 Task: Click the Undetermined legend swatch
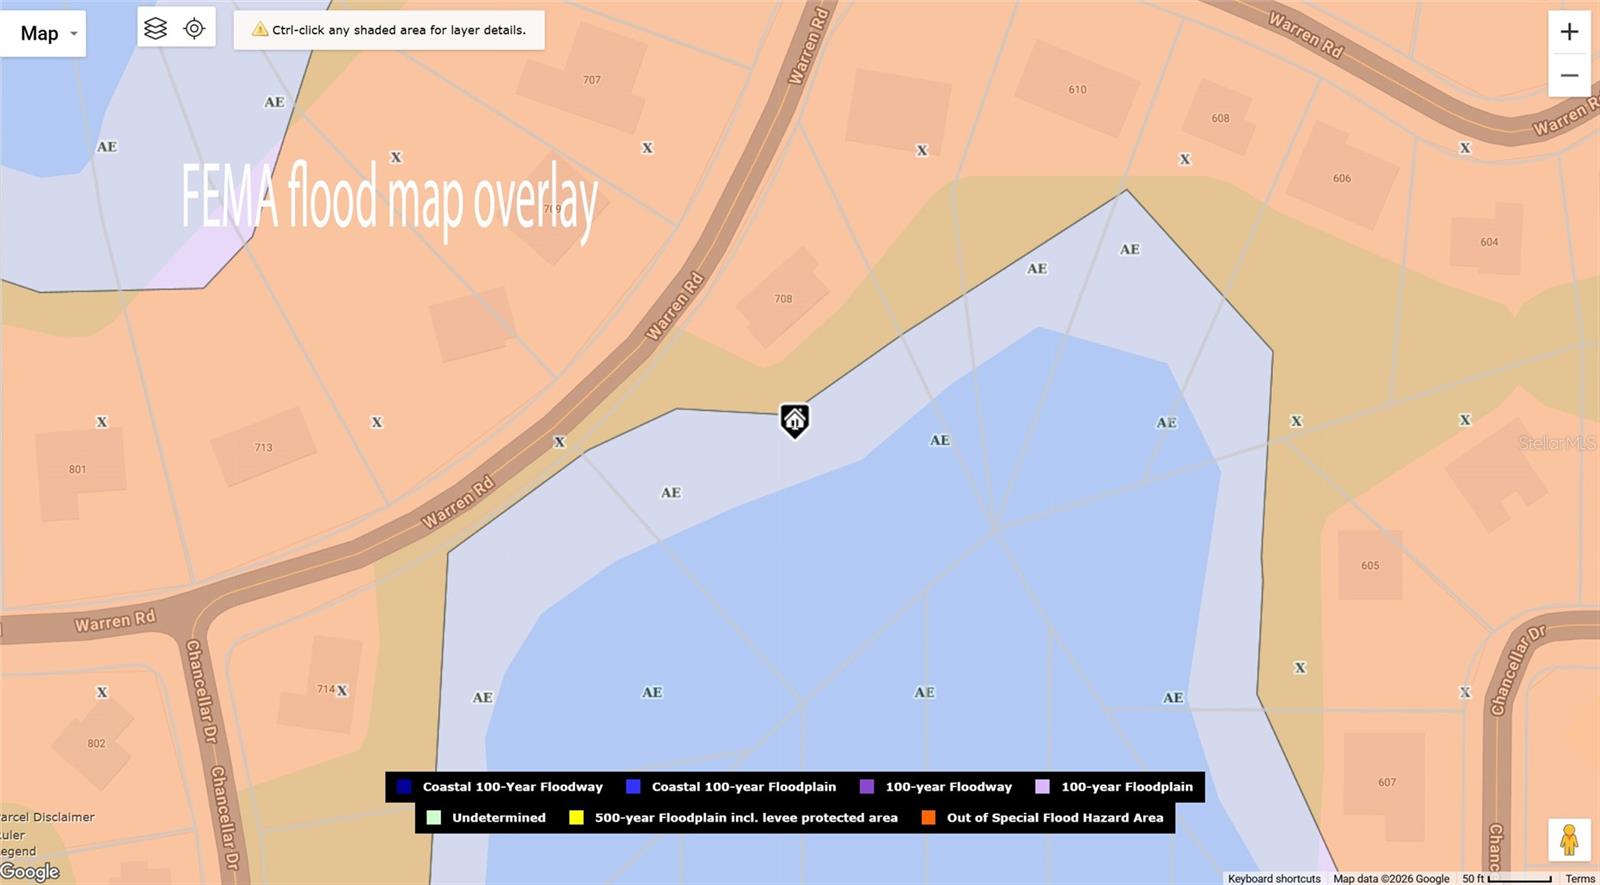coord(433,817)
